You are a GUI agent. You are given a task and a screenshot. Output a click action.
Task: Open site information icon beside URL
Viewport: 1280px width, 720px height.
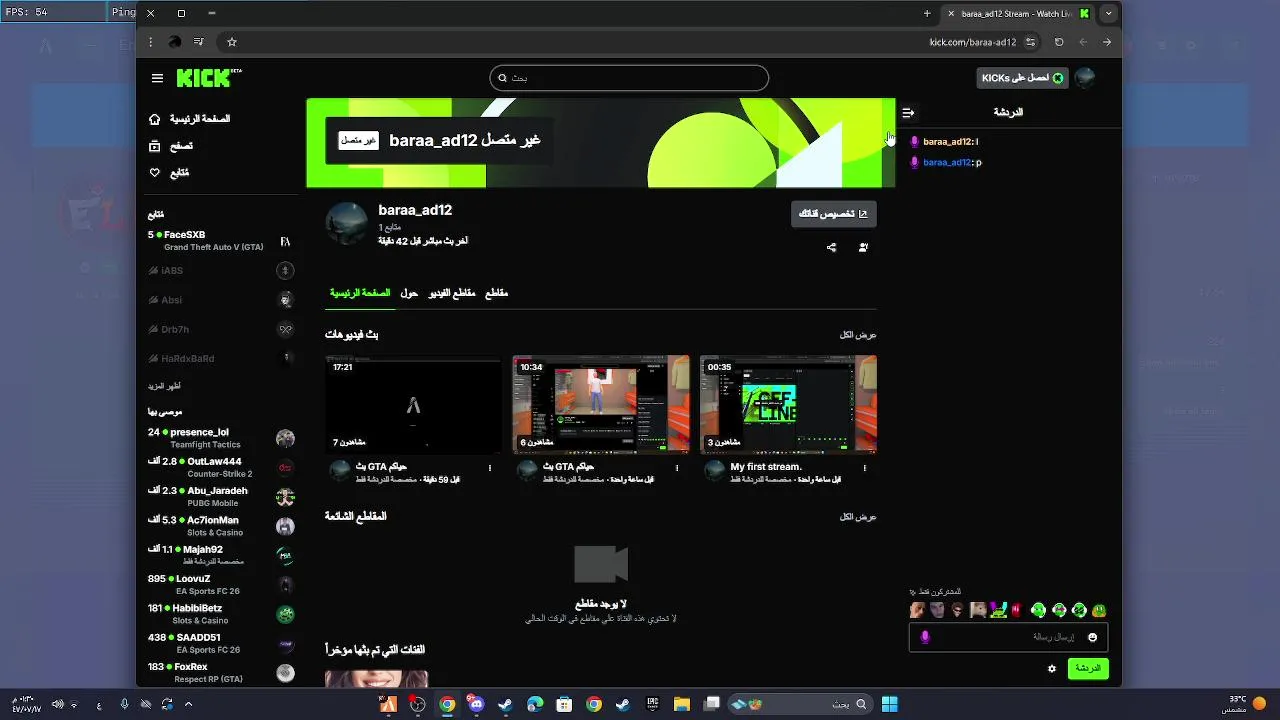point(1031,42)
